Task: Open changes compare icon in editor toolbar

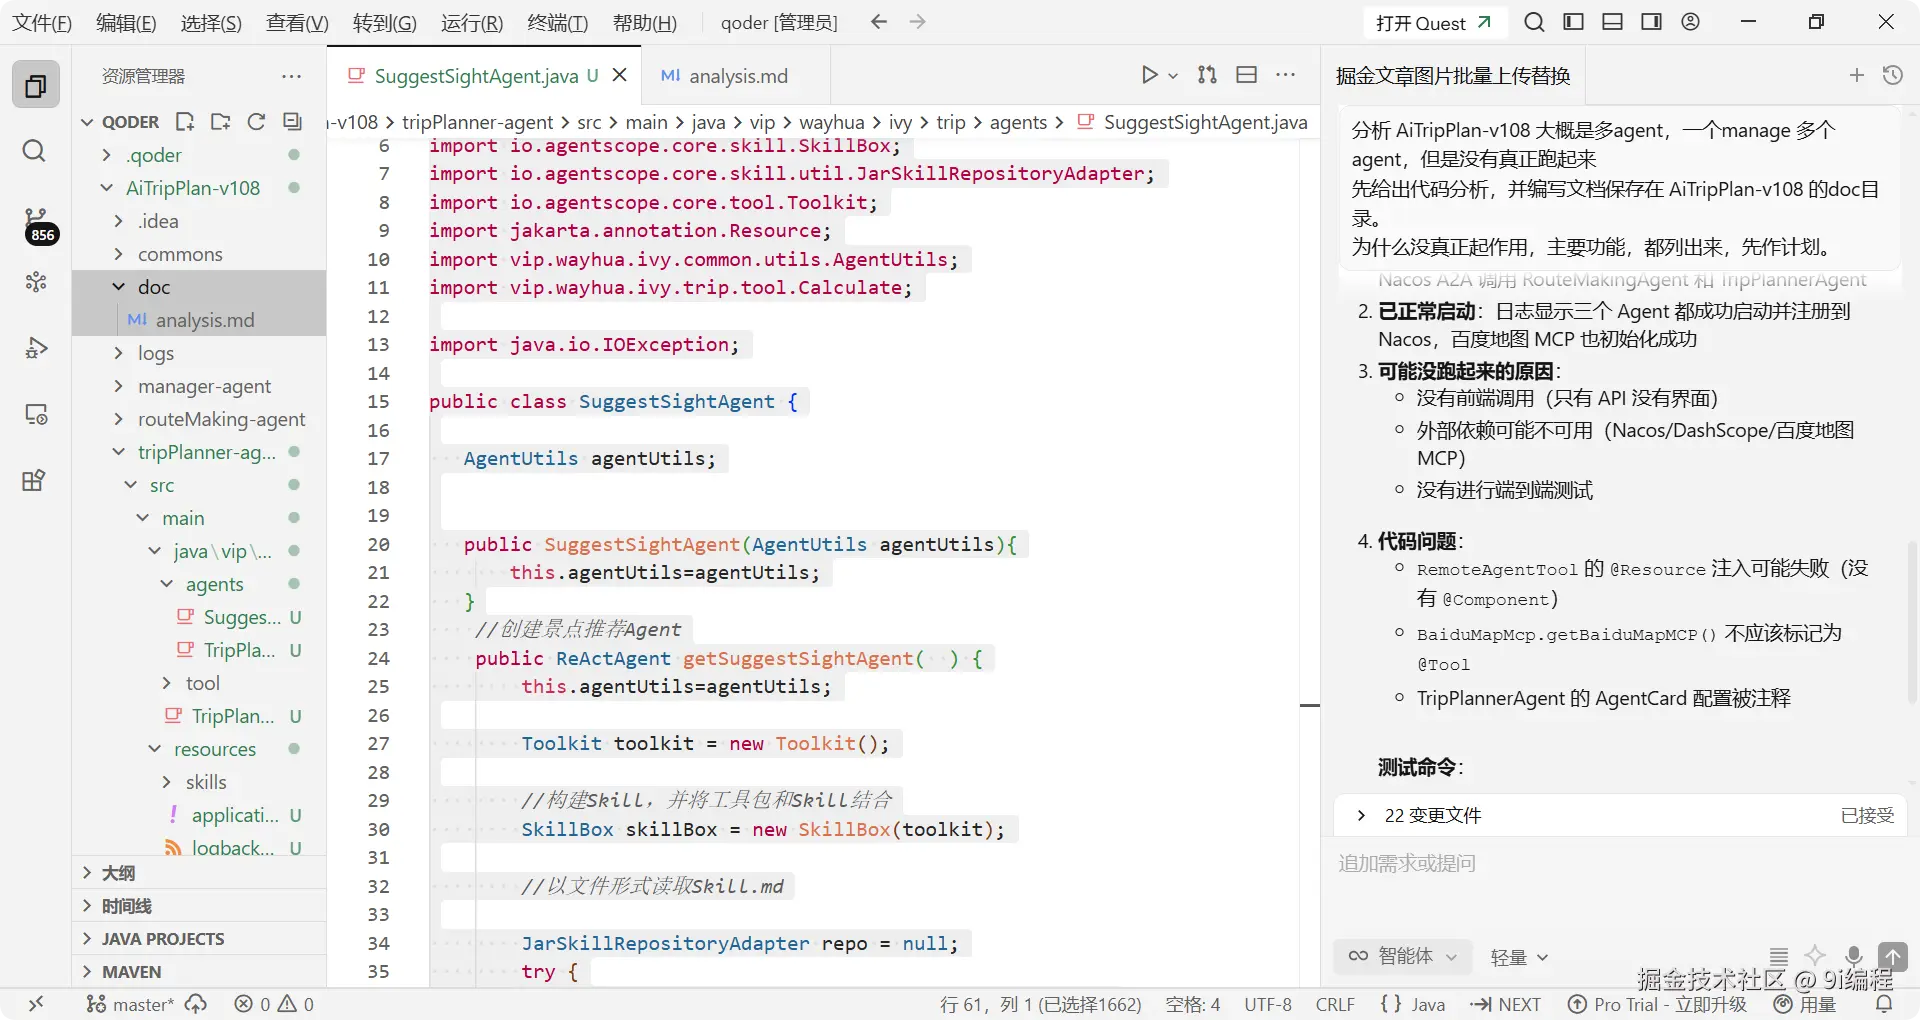Action: 1207,75
